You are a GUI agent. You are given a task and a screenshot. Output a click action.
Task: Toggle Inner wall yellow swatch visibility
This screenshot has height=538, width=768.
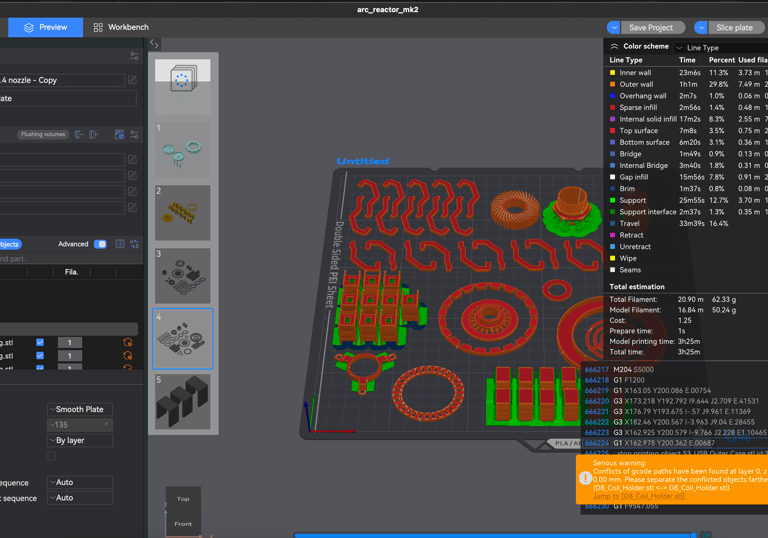click(x=612, y=73)
